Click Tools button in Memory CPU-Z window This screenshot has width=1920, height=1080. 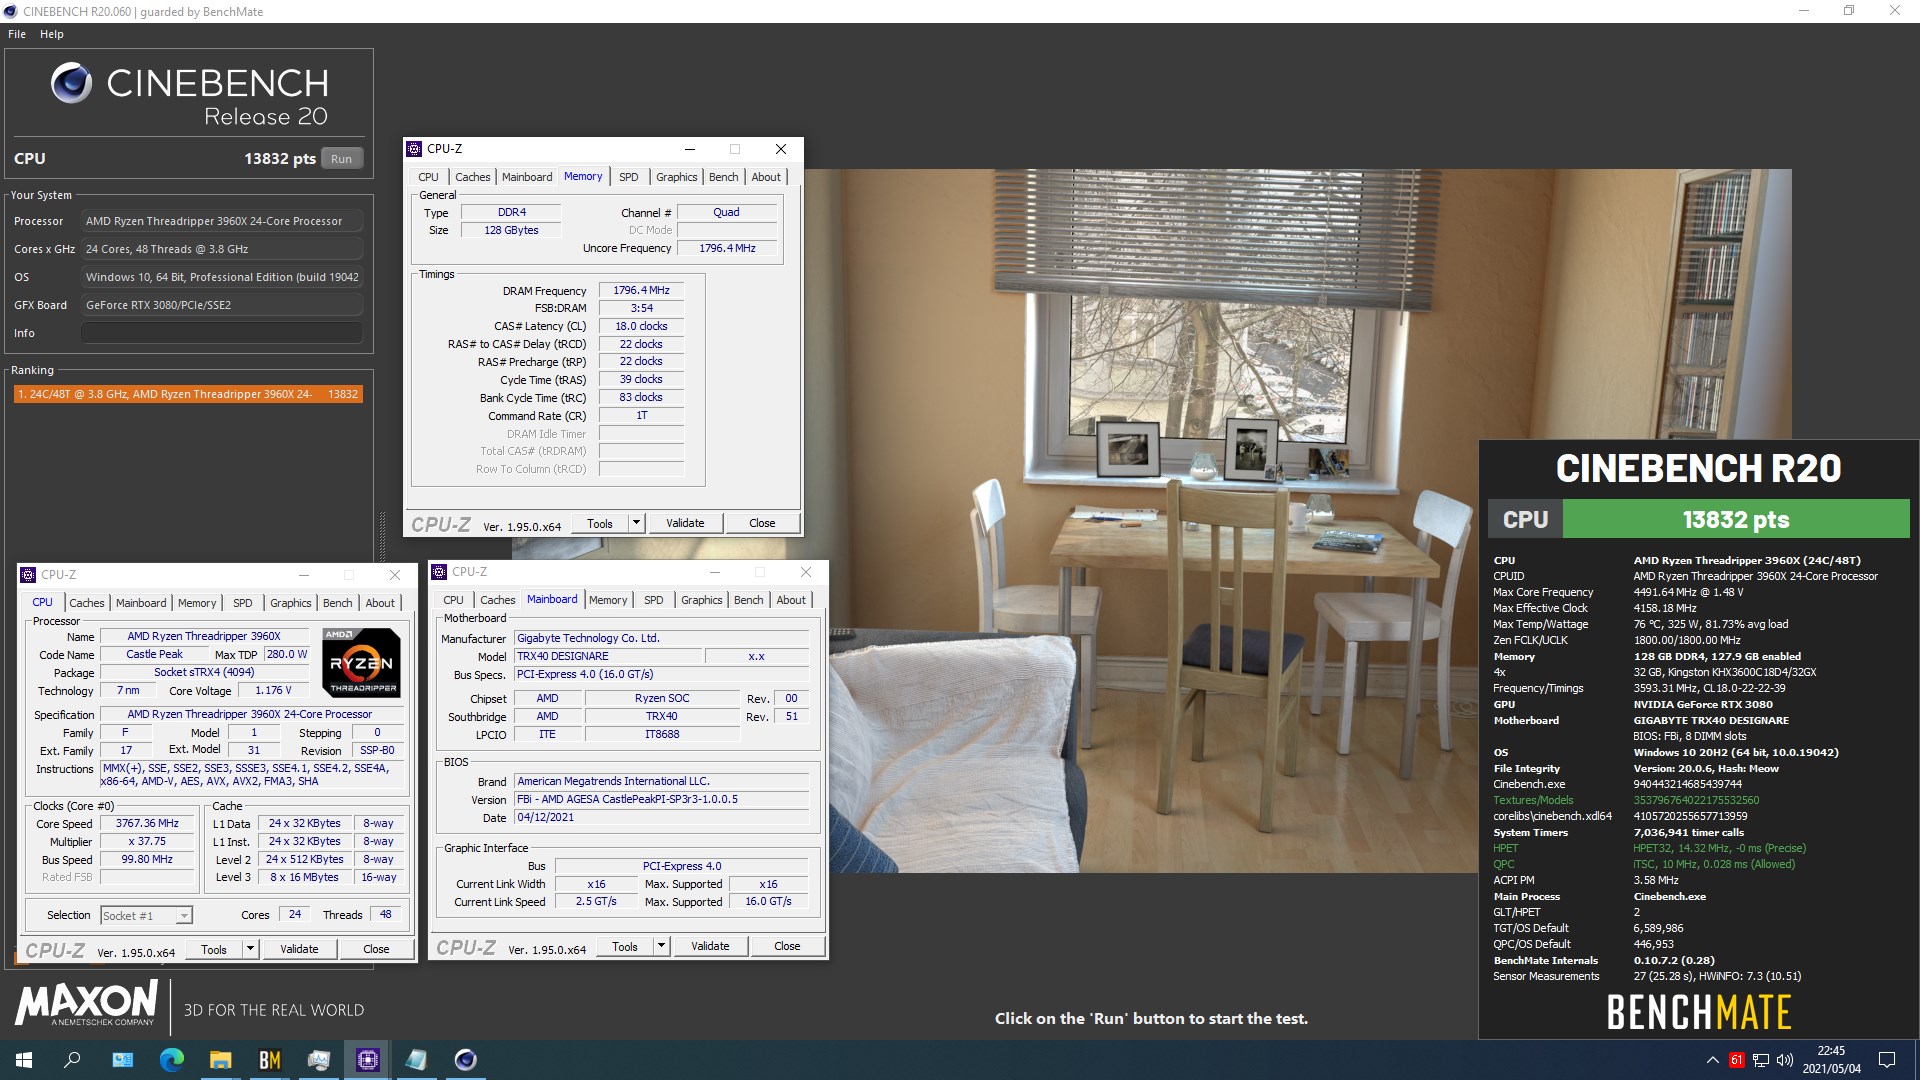[x=600, y=523]
